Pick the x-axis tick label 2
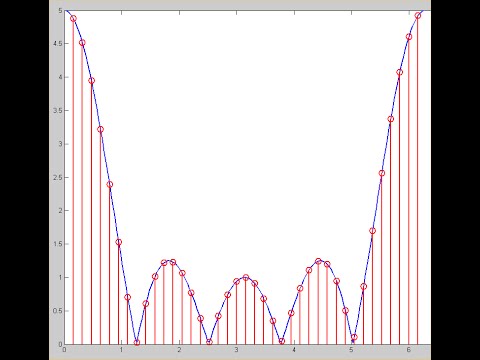This screenshot has width=480, height=360. (179, 350)
